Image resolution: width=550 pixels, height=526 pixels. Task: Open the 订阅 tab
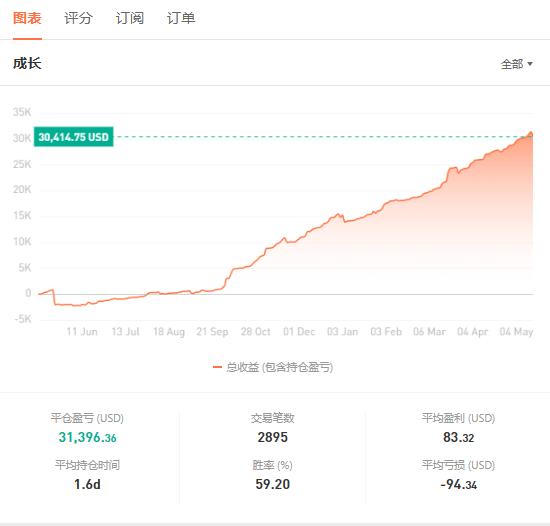pos(130,18)
